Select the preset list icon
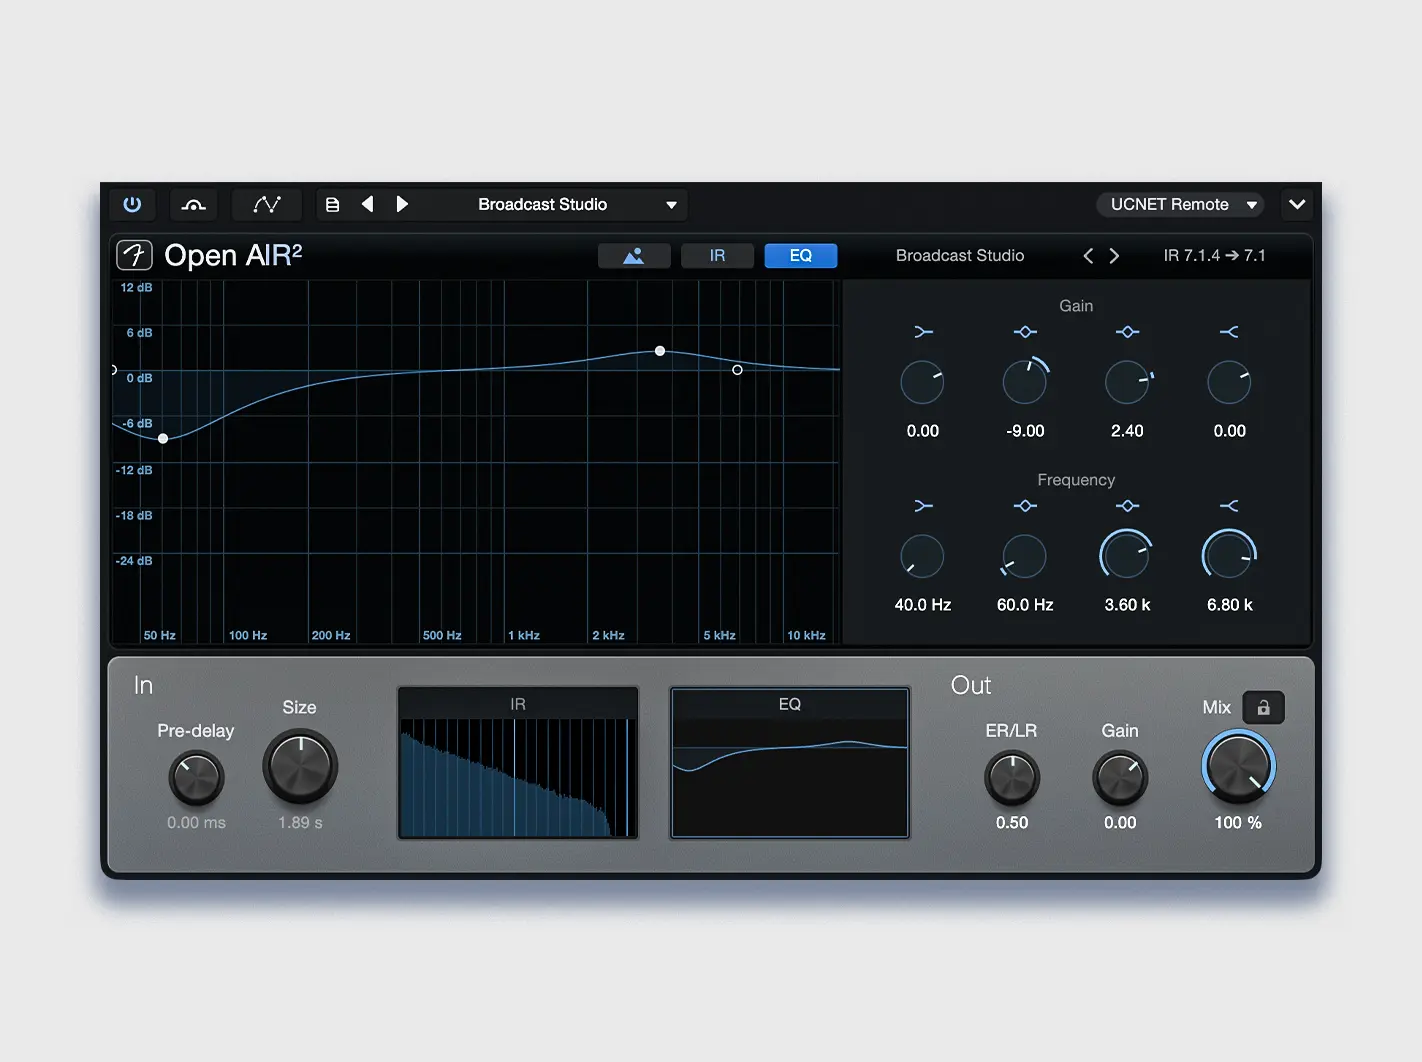The width and height of the screenshot is (1422, 1062). pos(332,204)
